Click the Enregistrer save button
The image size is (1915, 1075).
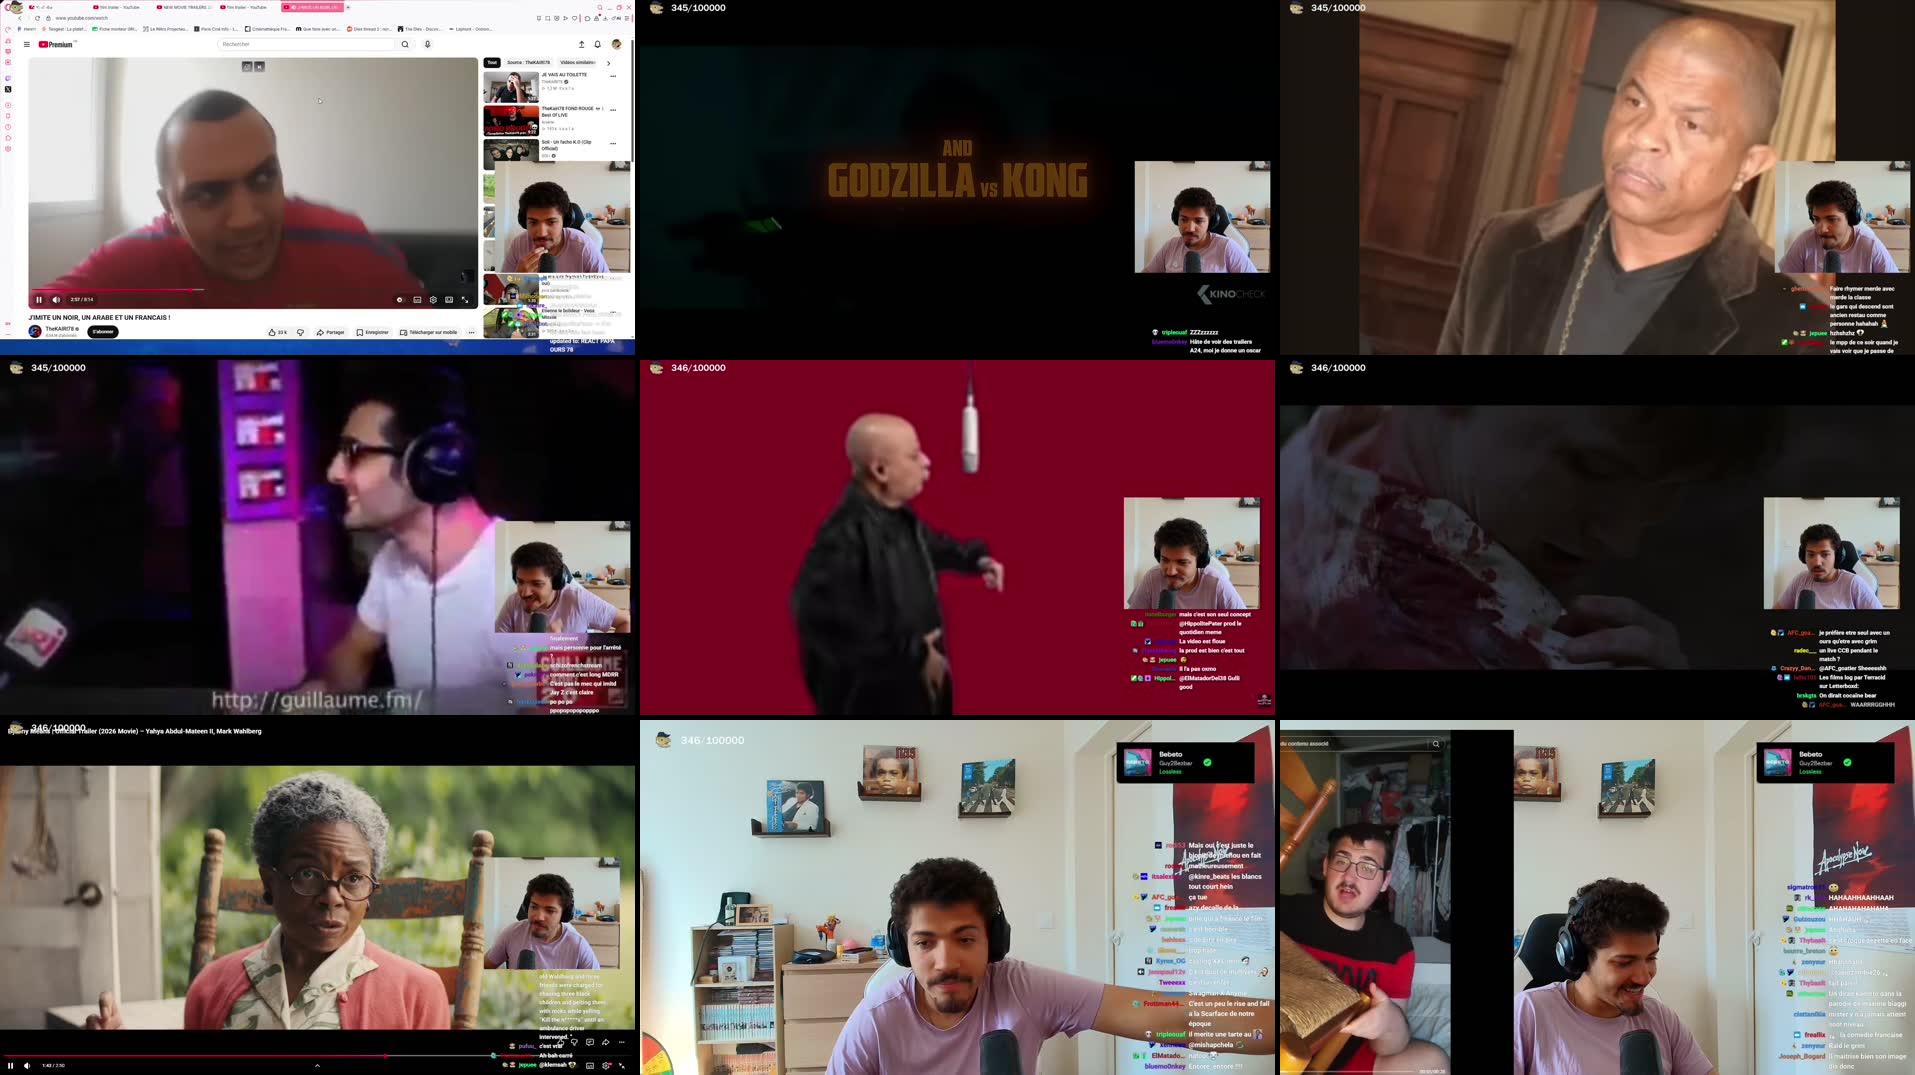[x=373, y=332]
